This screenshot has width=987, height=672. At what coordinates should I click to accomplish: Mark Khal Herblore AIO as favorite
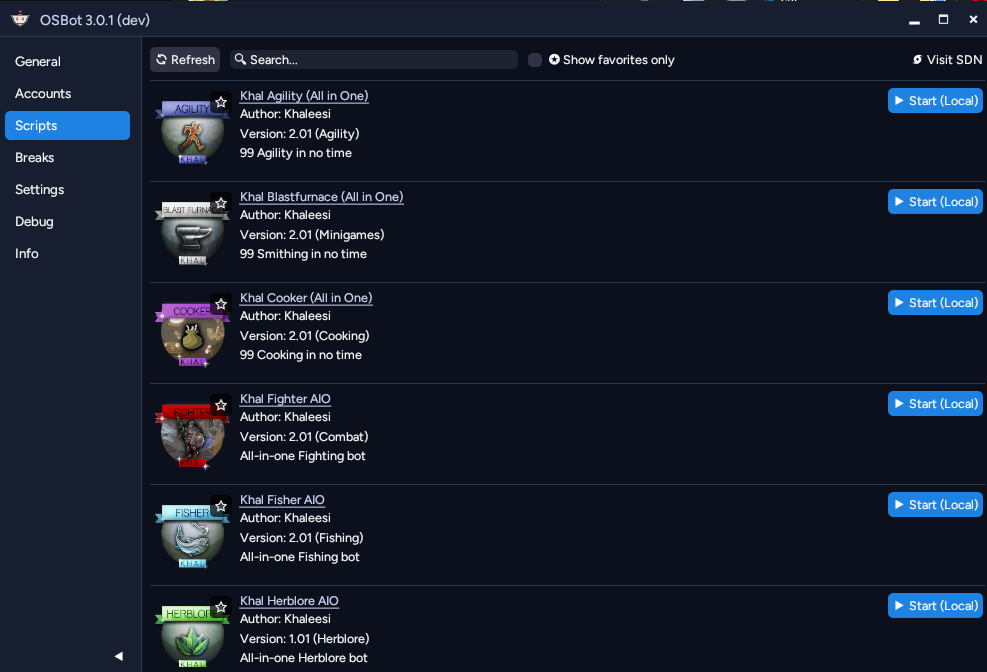(221, 607)
